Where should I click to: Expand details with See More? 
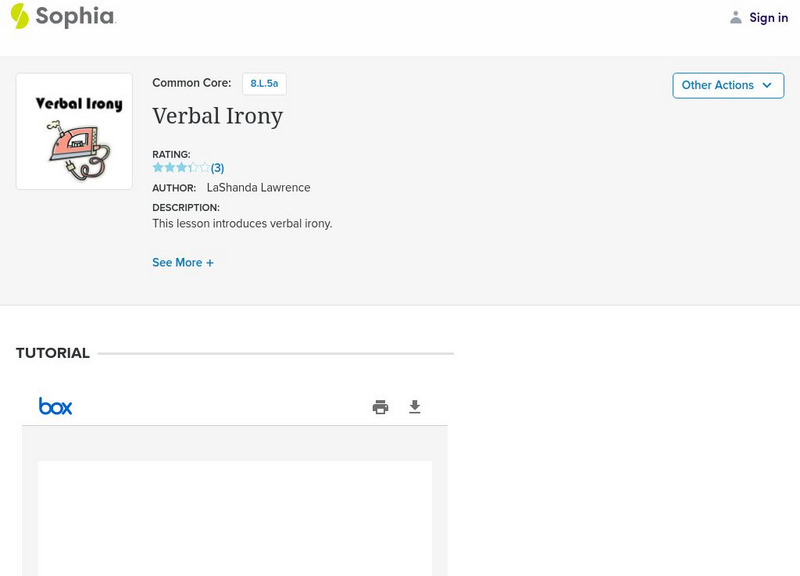(183, 263)
